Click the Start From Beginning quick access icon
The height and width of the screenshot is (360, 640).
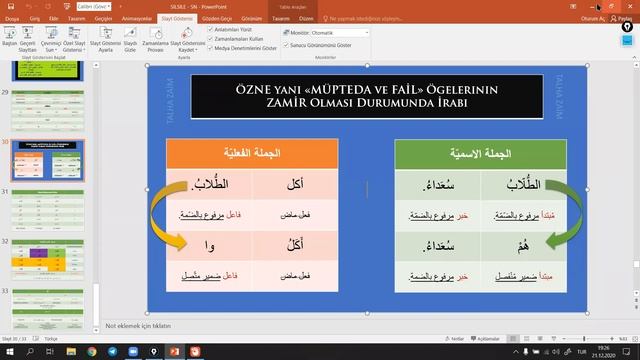tap(67, 7)
